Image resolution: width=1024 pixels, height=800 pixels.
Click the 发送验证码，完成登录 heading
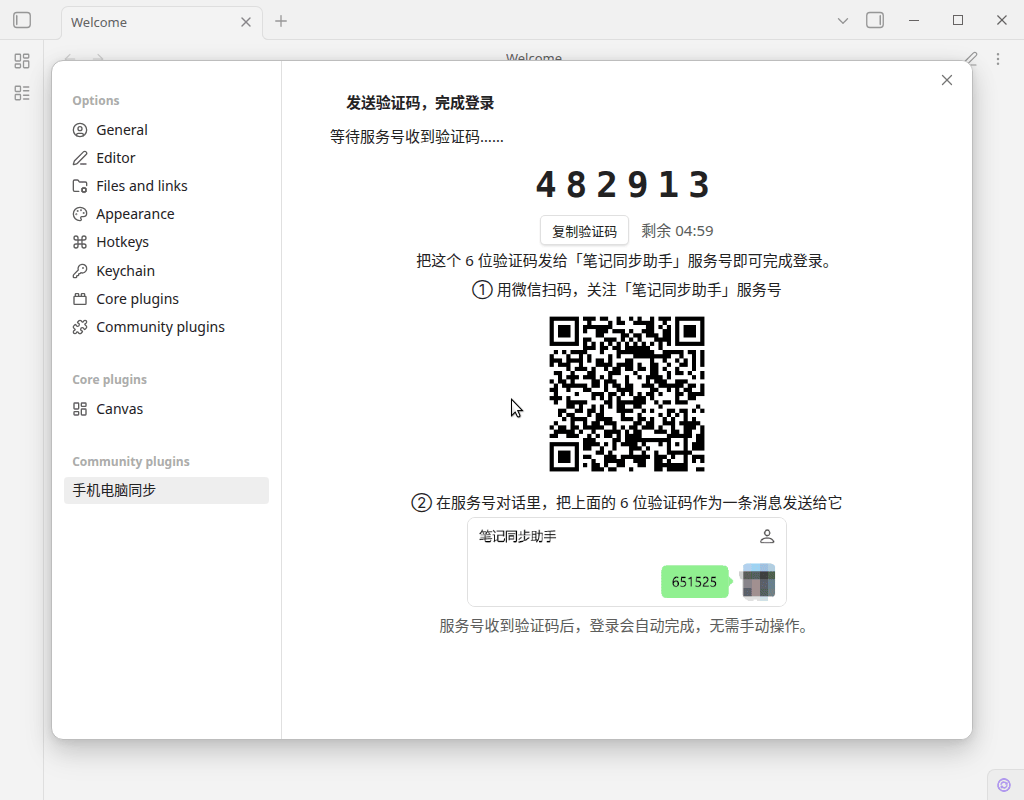[x=420, y=103]
